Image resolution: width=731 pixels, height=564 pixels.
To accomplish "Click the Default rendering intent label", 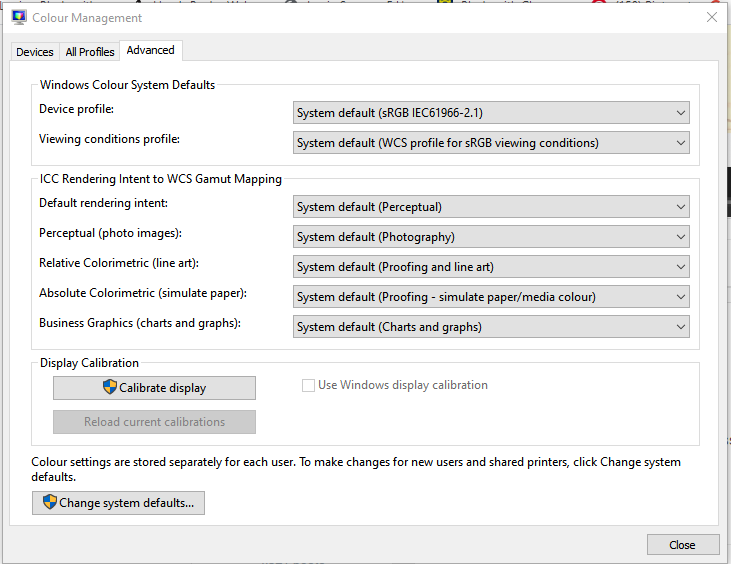I will (103, 203).
